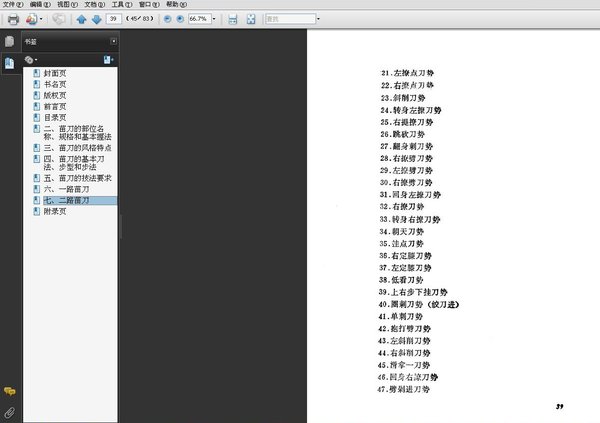Click the fit full page icon

[x=251, y=19]
